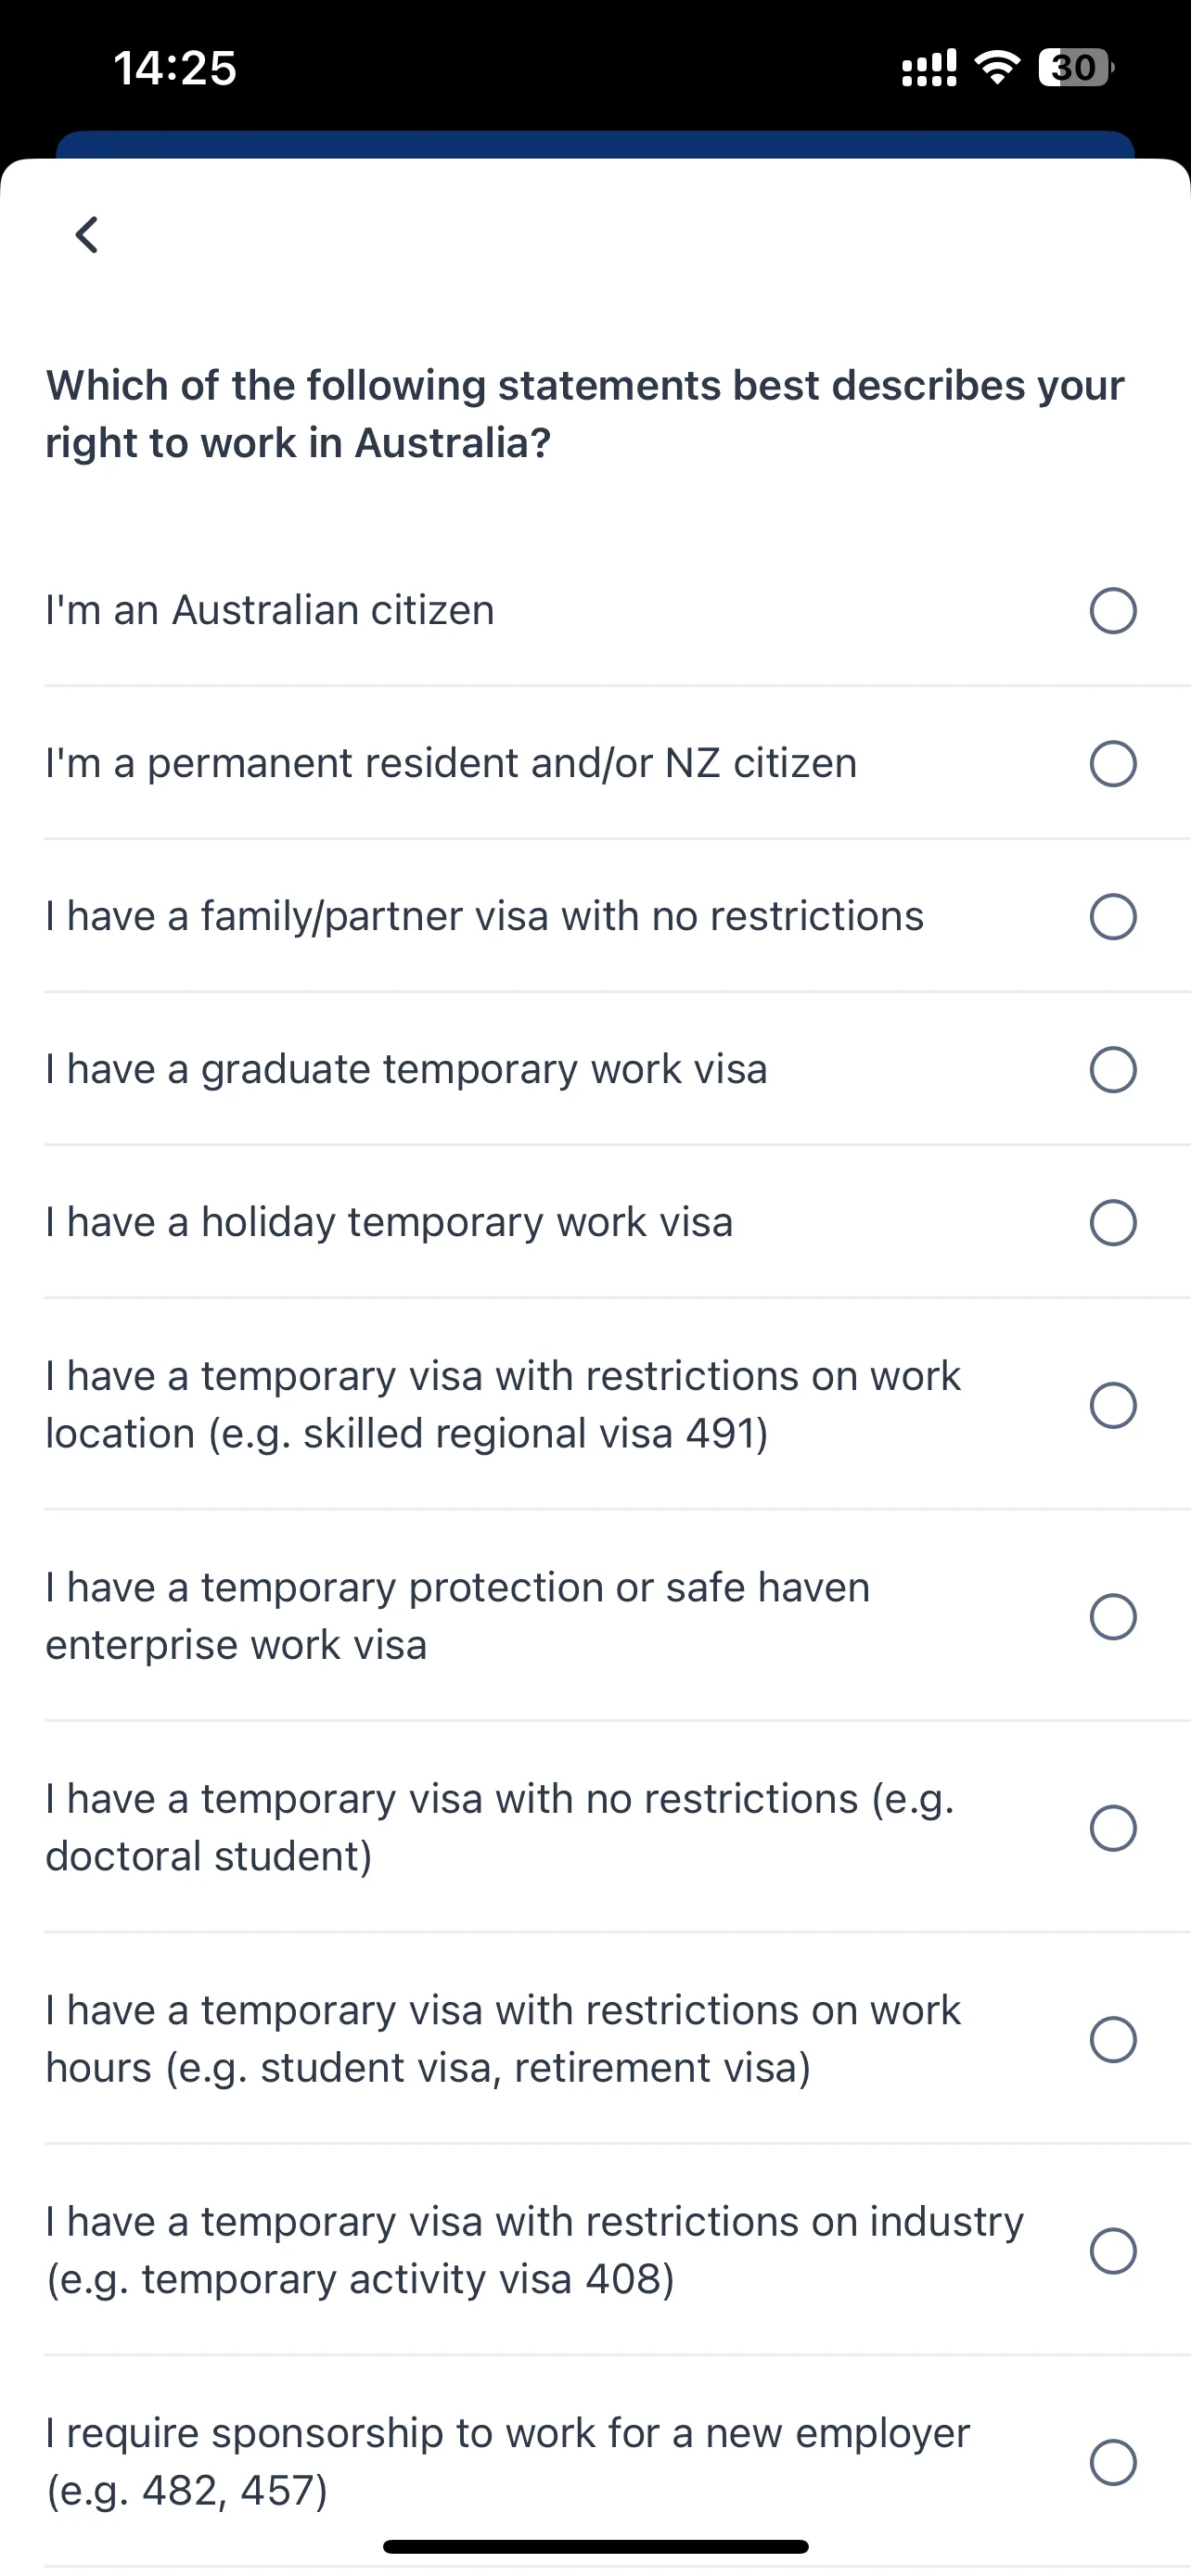Tap the Wi-Fi status icon
Image resolution: width=1191 pixels, height=2576 pixels.
click(997, 67)
